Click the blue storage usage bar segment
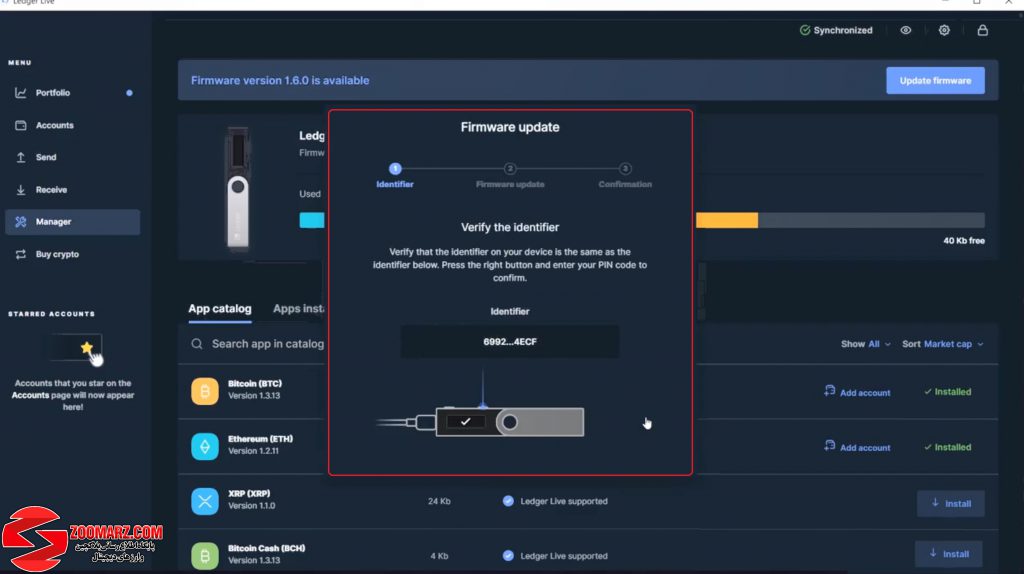This screenshot has height=574, width=1024. pos(312,220)
